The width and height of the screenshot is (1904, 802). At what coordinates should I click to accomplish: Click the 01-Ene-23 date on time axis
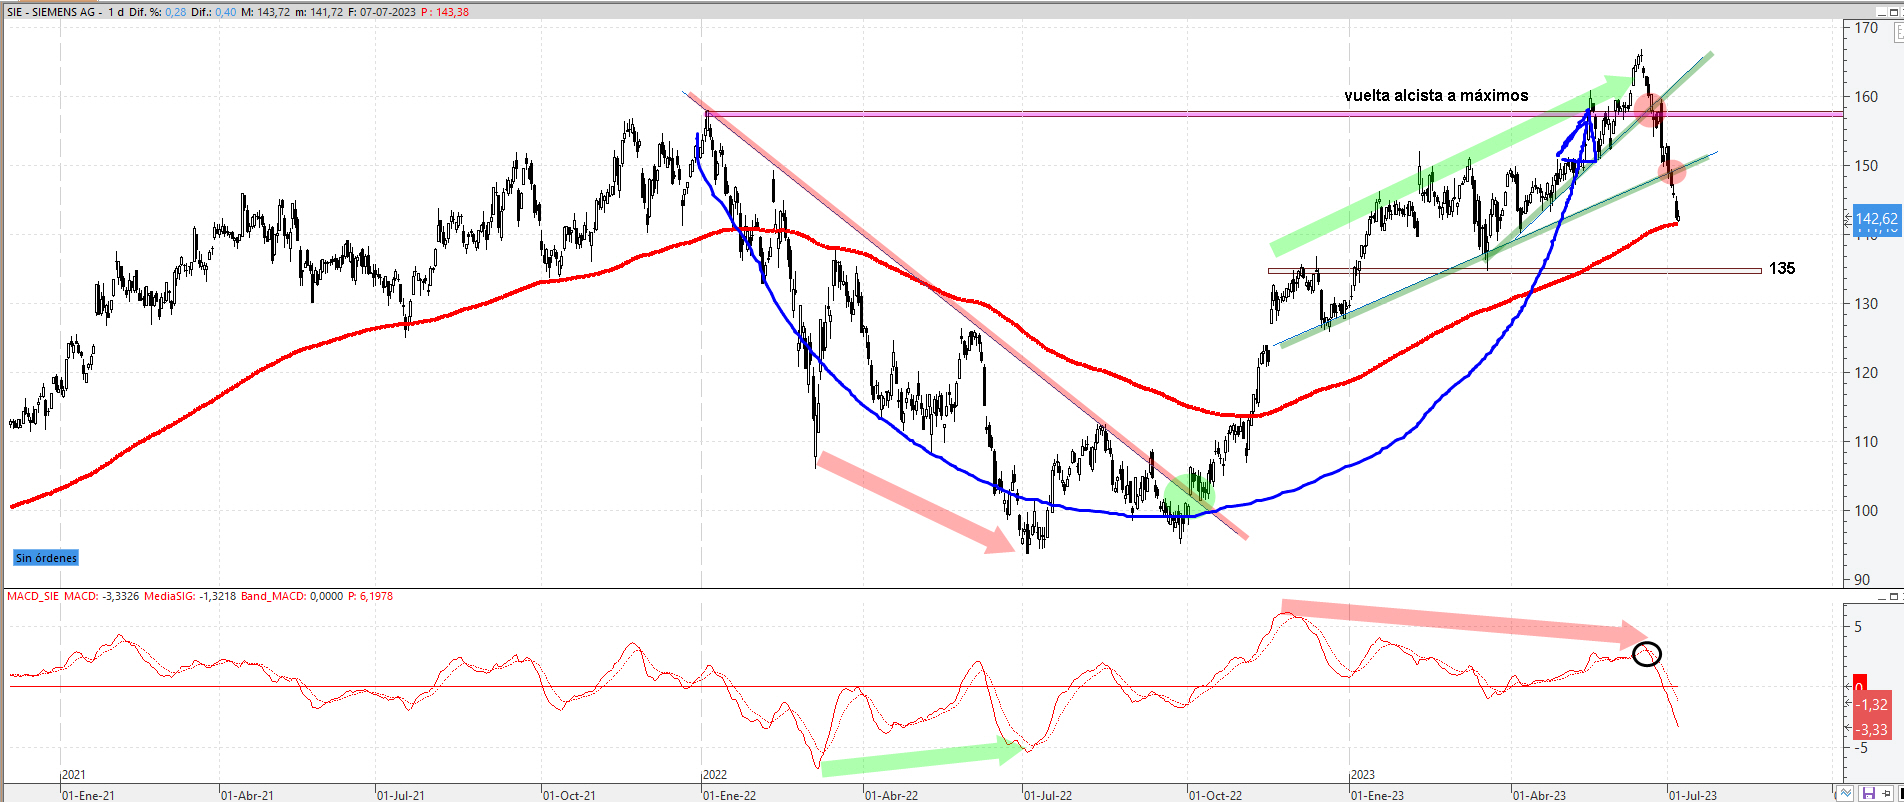point(1377,795)
